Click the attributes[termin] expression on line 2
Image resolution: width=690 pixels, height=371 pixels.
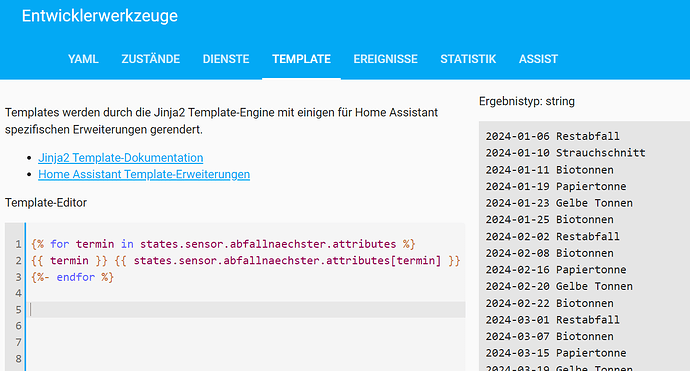[383, 261]
